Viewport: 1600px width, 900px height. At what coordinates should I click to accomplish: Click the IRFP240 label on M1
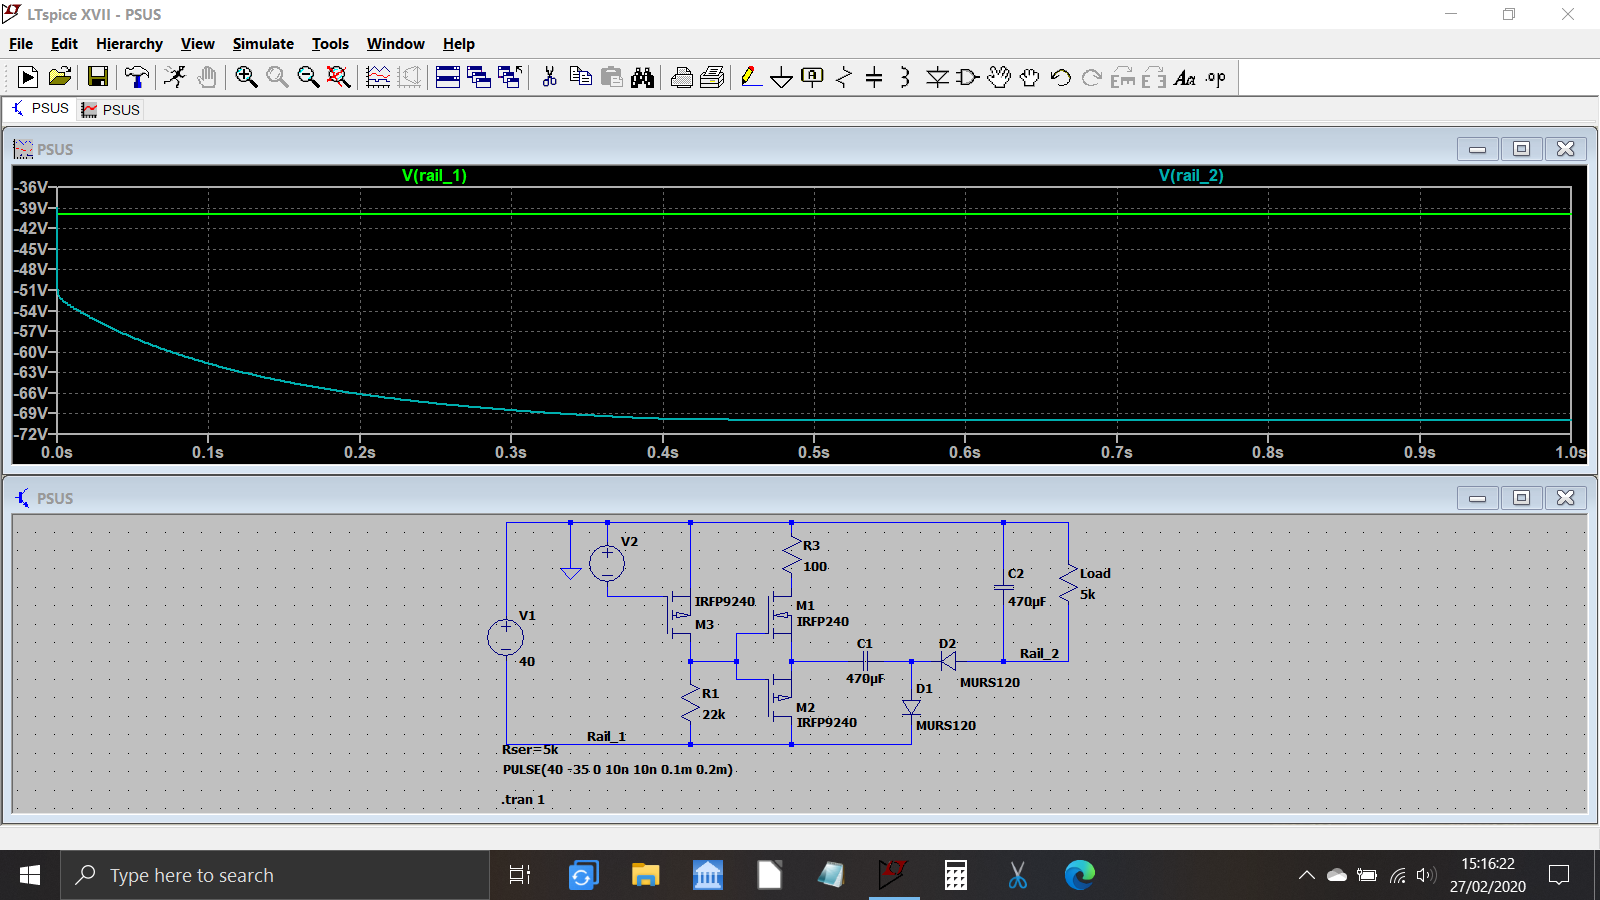[822, 621]
